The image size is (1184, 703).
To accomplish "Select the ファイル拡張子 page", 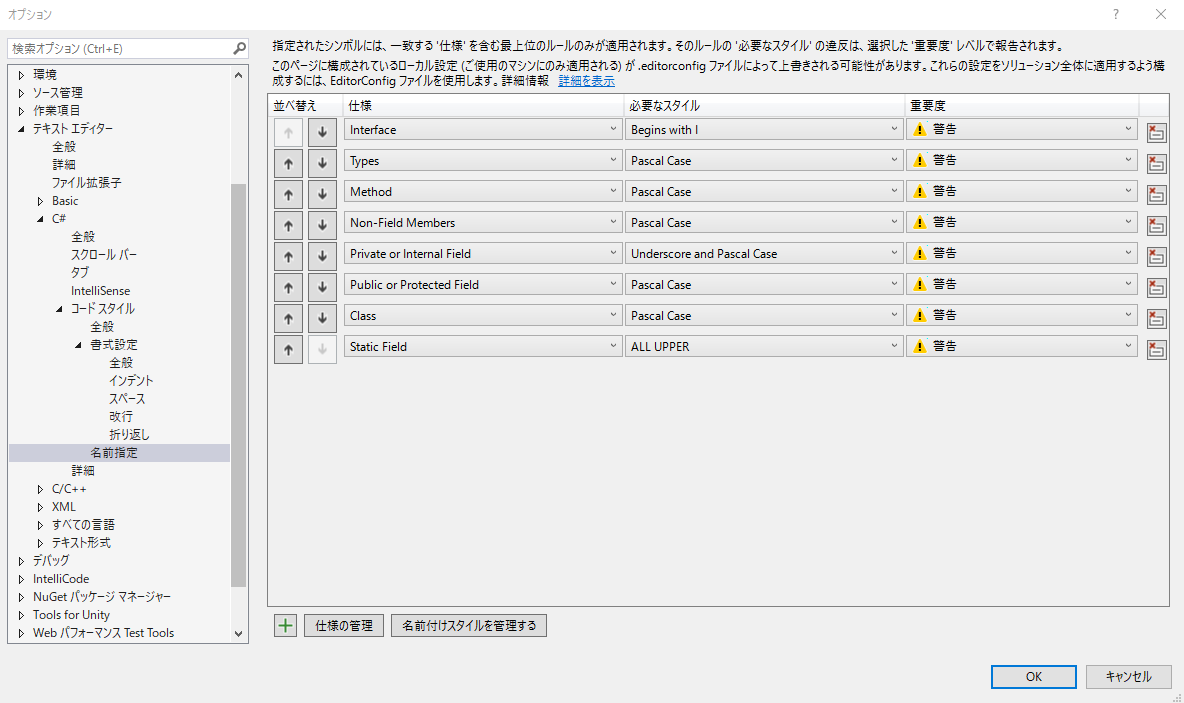I will pyautogui.click(x=86, y=183).
